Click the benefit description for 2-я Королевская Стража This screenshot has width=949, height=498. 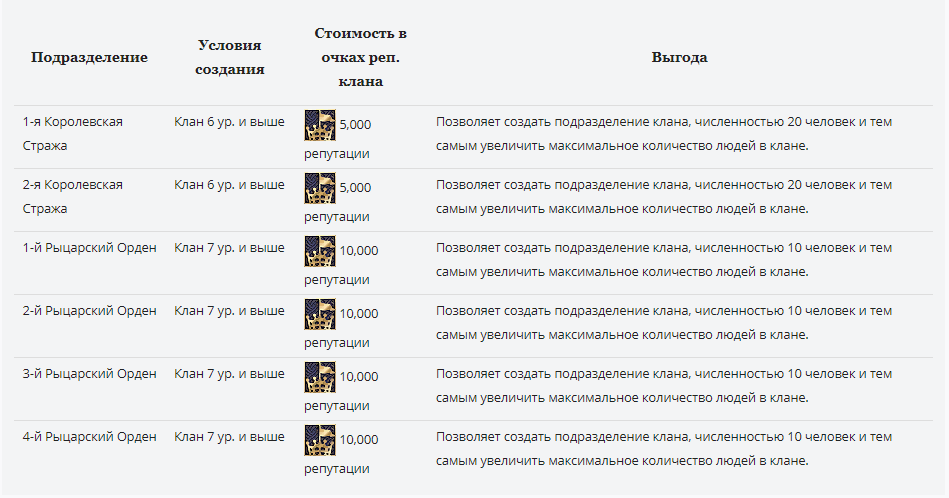(x=664, y=197)
